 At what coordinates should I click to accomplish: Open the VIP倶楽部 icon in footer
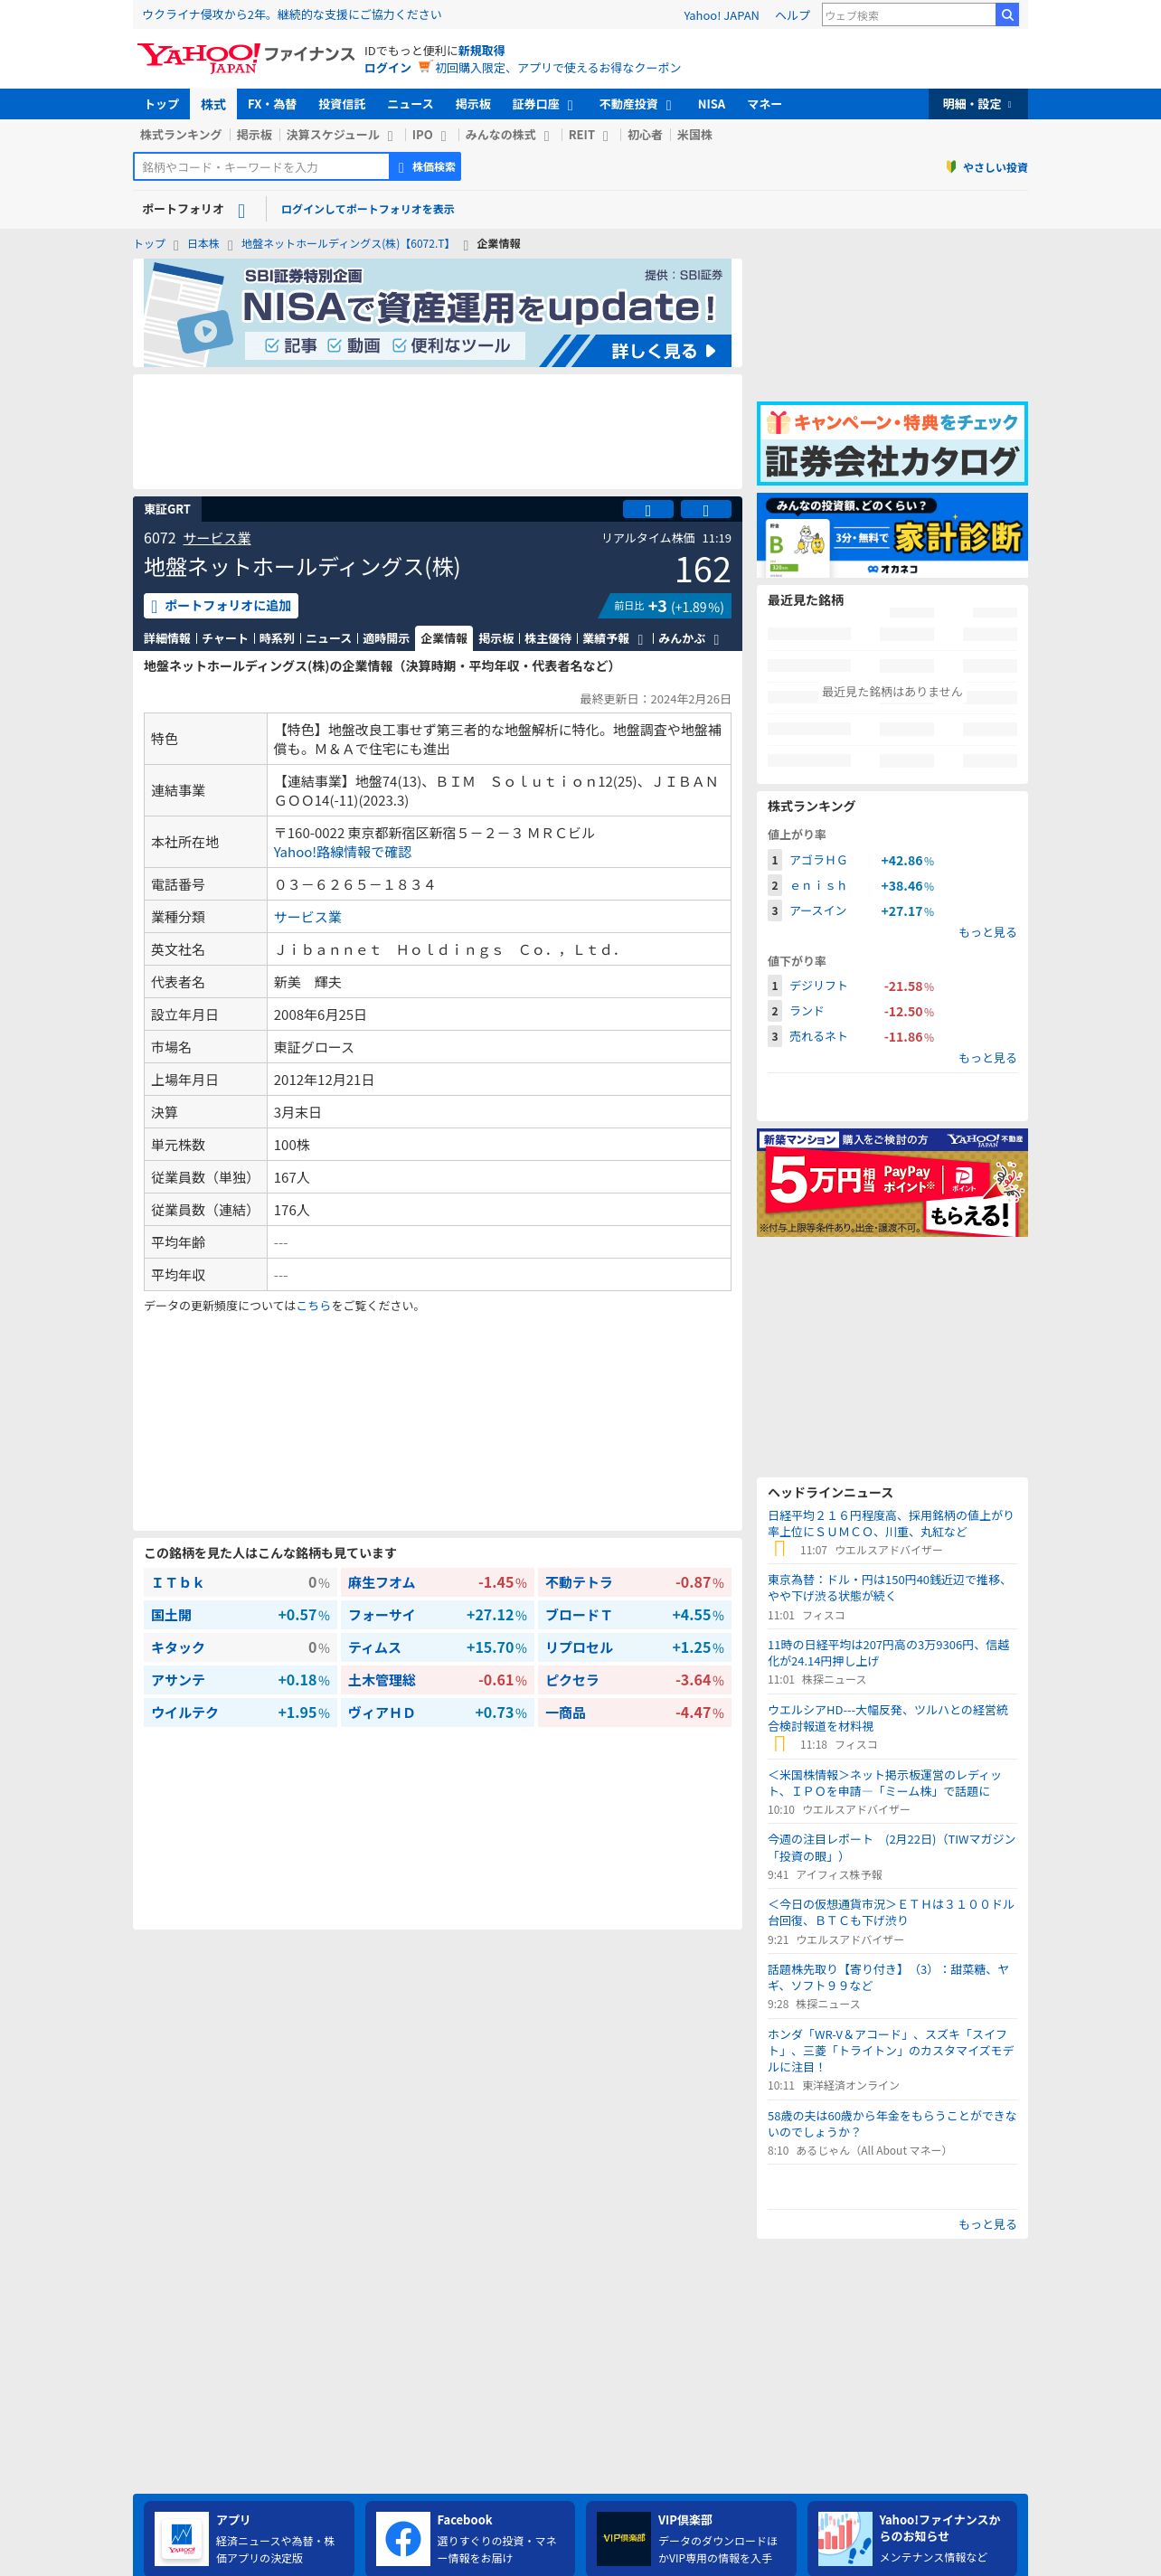623,2538
